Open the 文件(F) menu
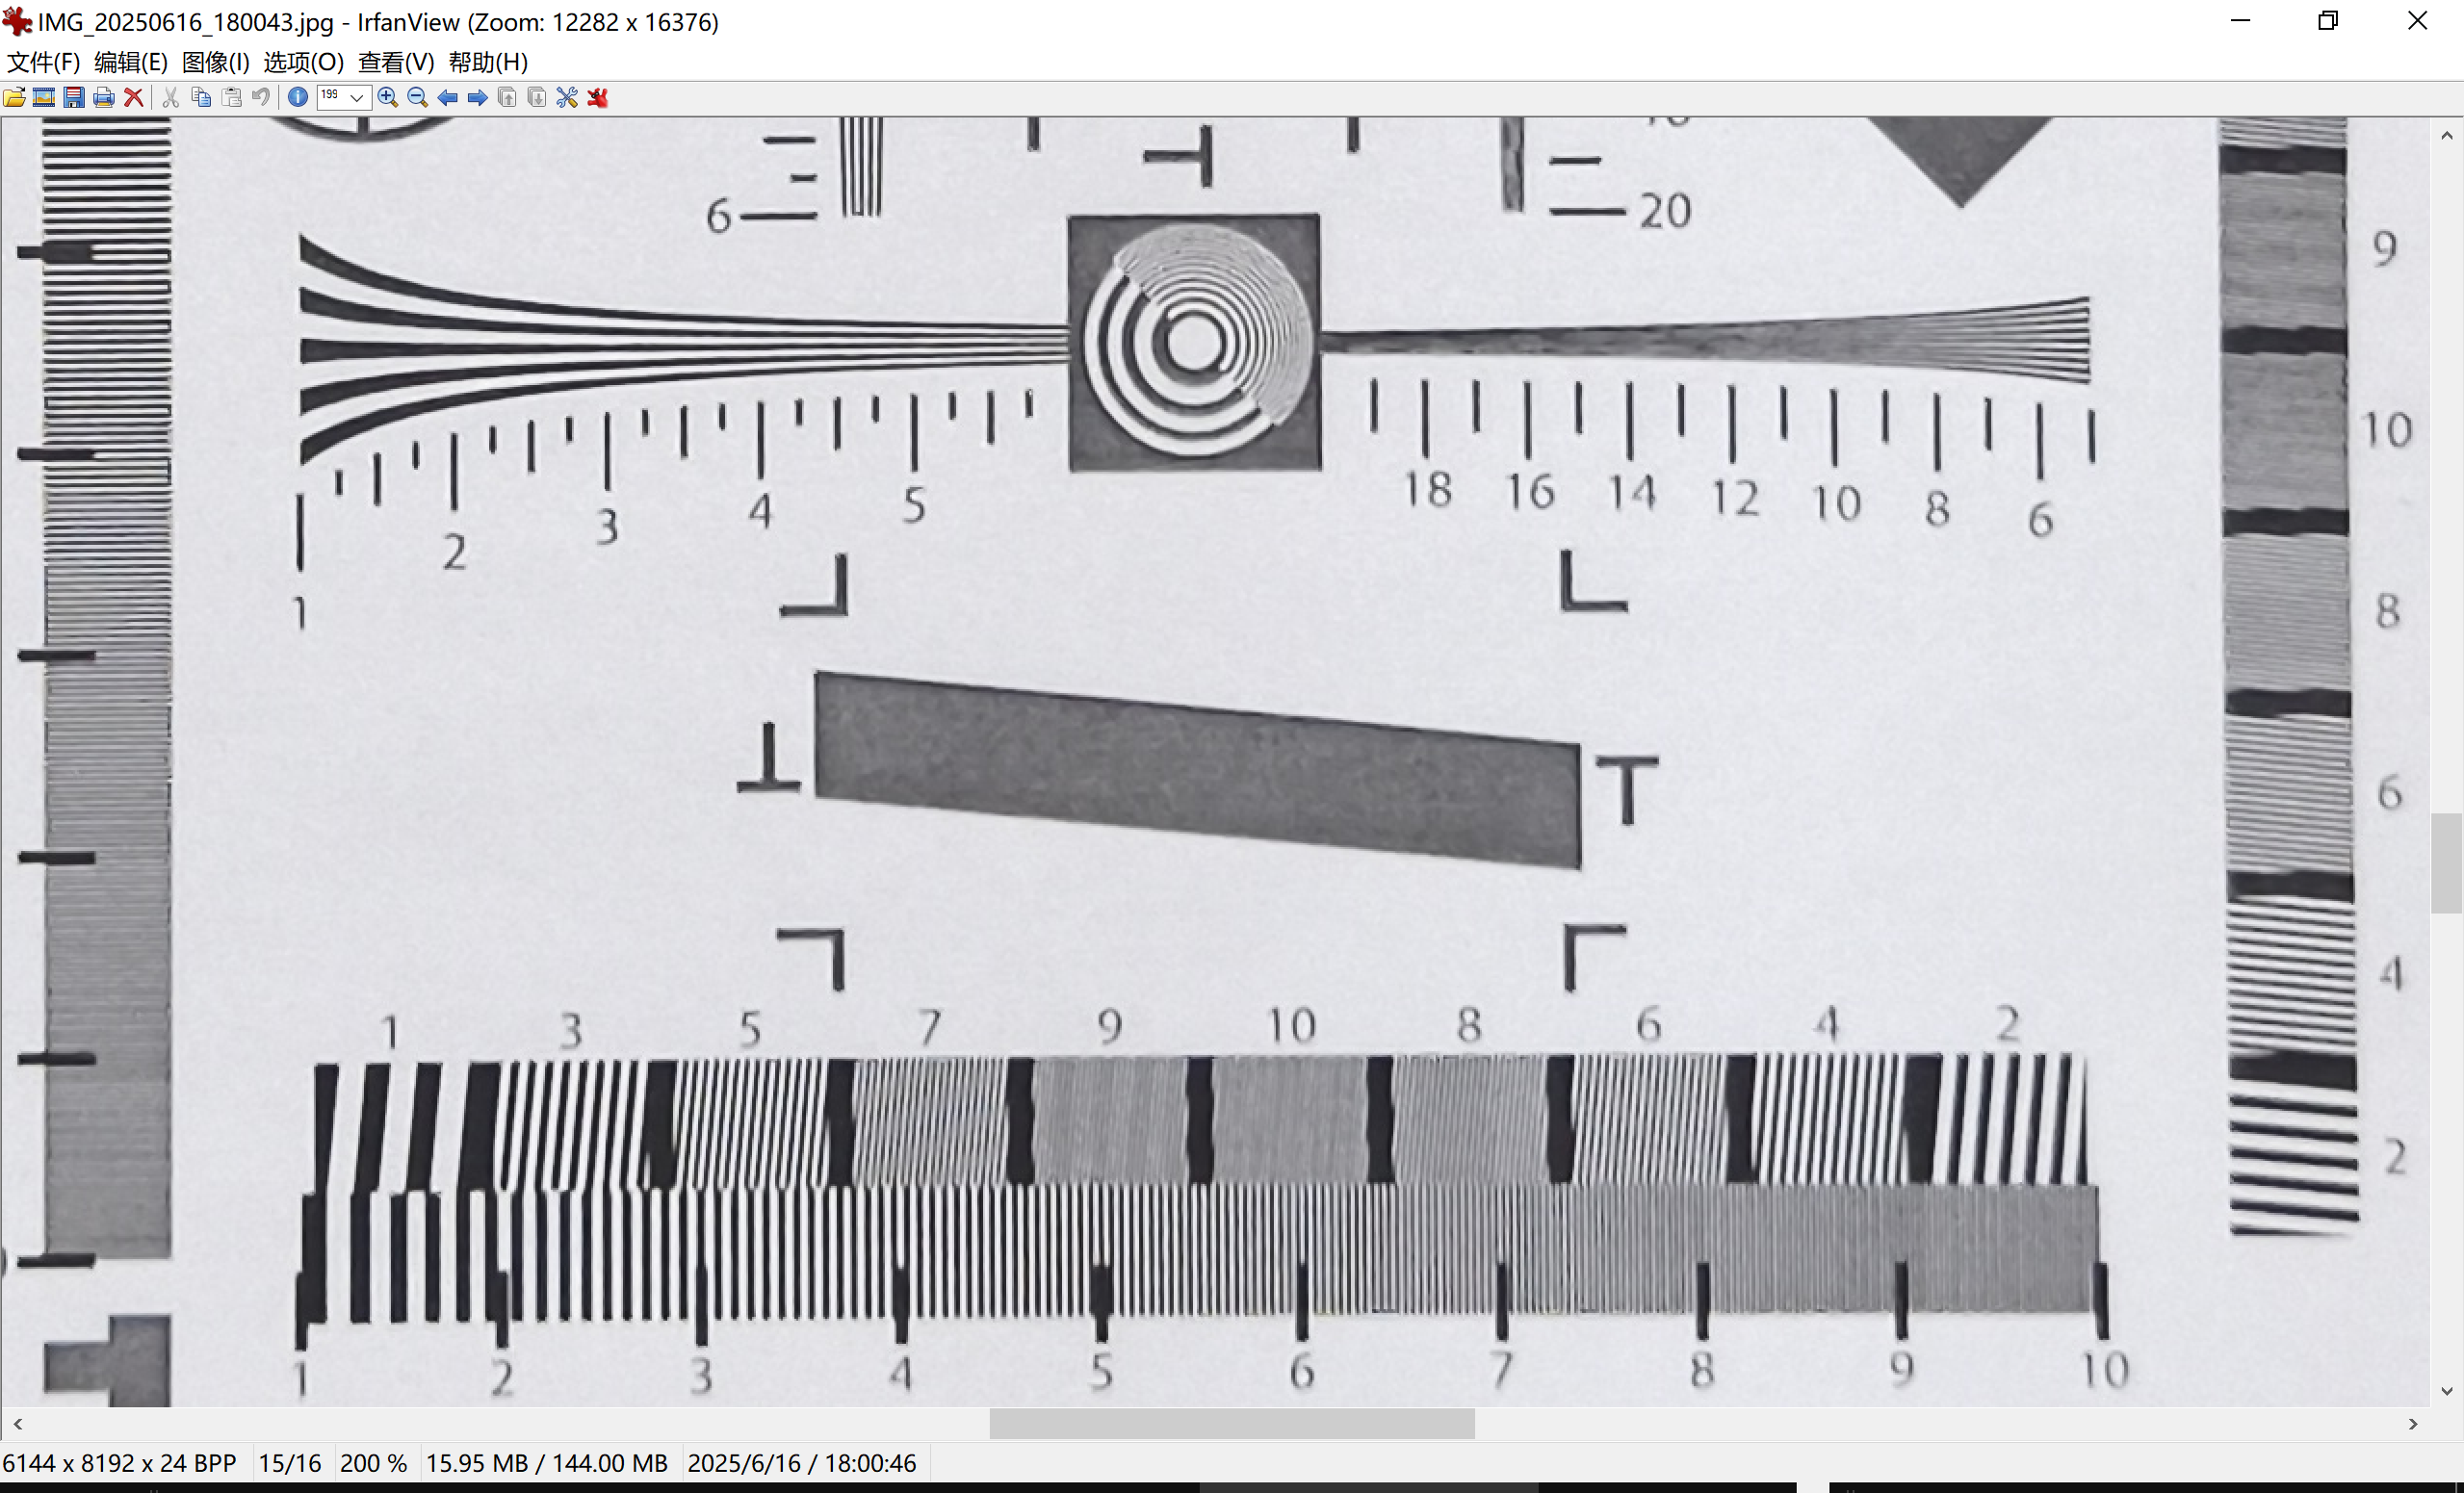Screen dimensions: 2464x1493 tap(43, 62)
